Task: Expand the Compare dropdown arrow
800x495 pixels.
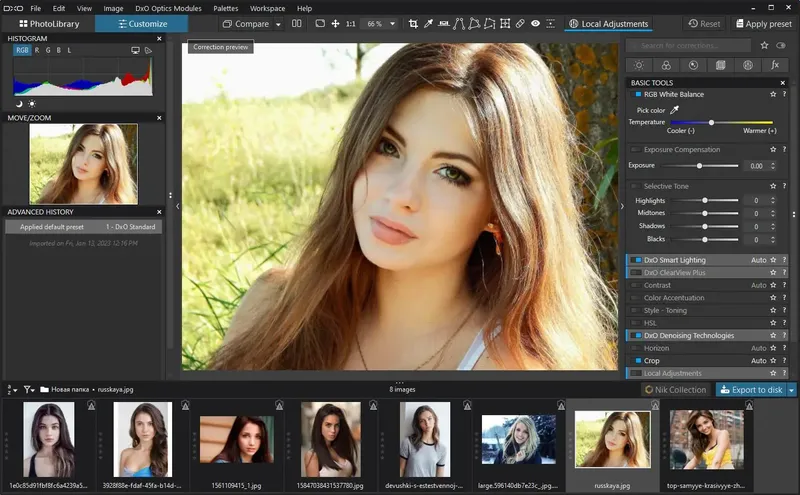Action: point(276,23)
